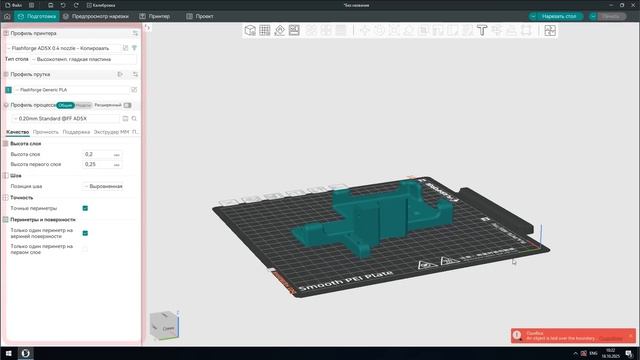Click the edit icon next to the Flashforge AD5X printer preset
The height and width of the screenshot is (360, 640).
coord(125,48)
